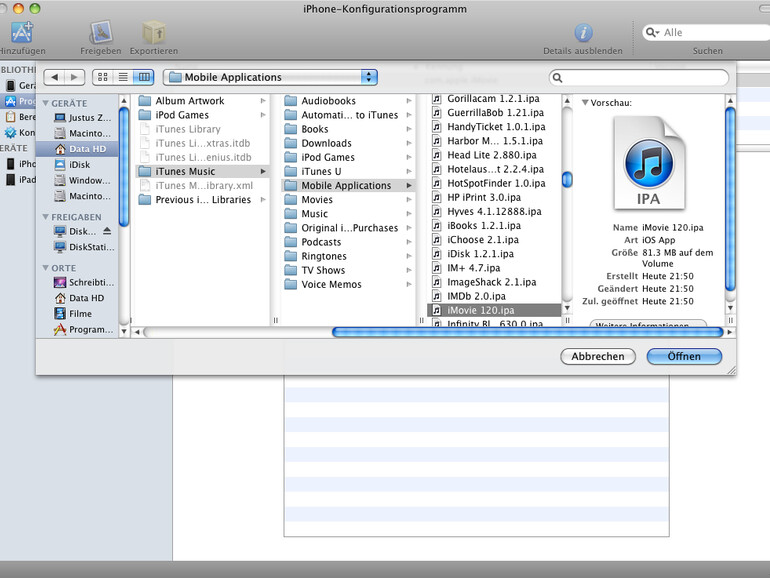Image resolution: width=770 pixels, height=578 pixels.
Task: Click the search field in file dialog
Action: 640,77
